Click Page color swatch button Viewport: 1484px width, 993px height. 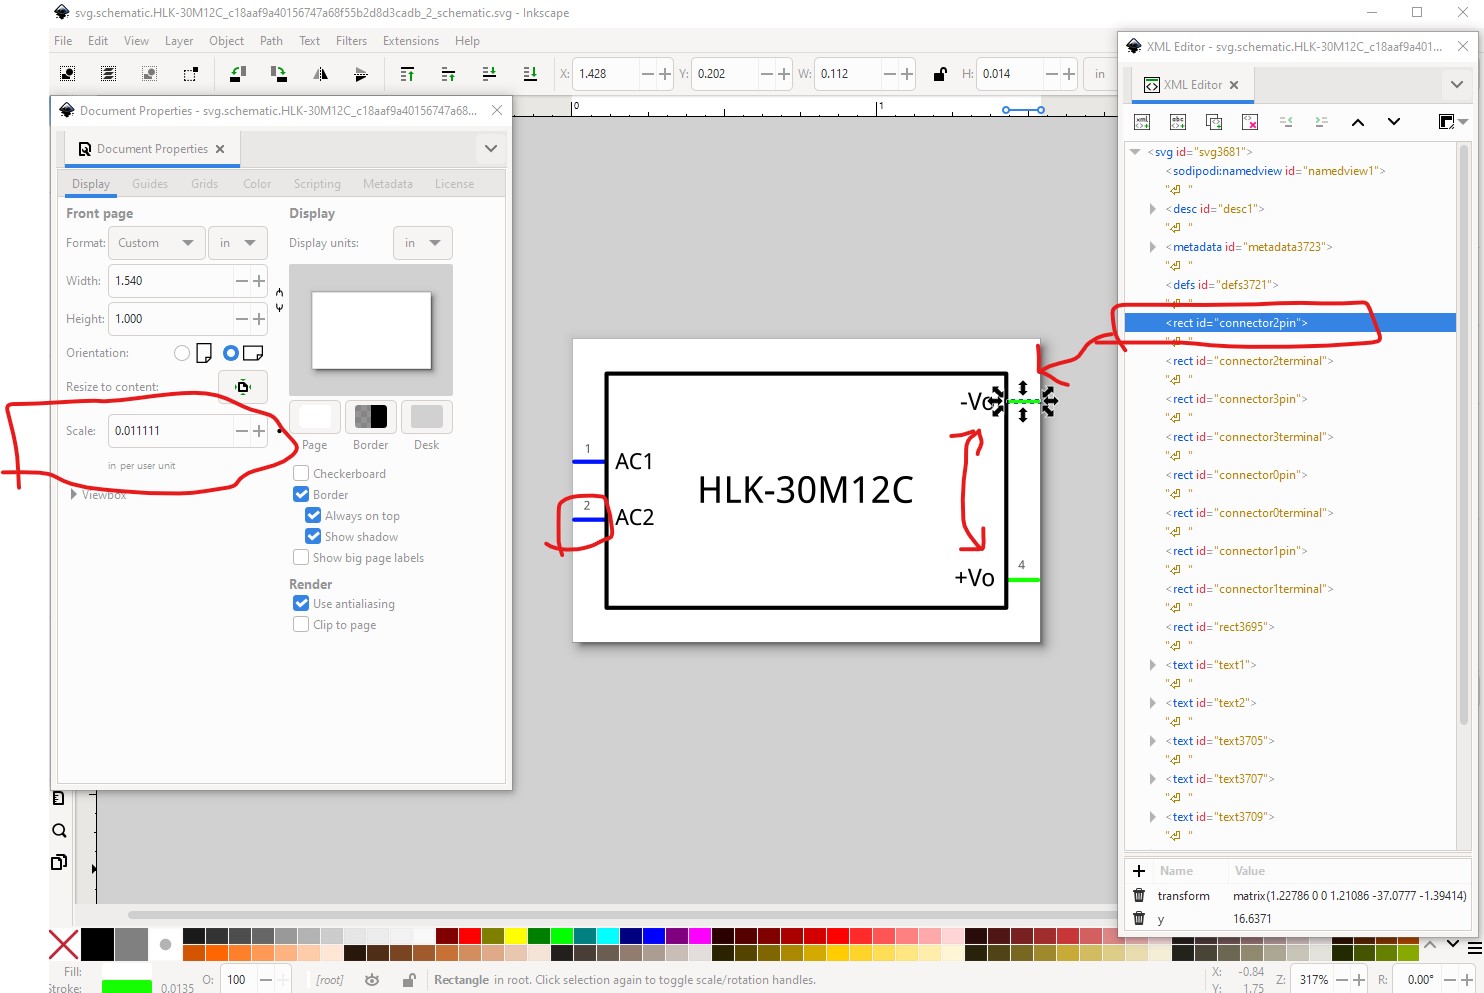315,416
